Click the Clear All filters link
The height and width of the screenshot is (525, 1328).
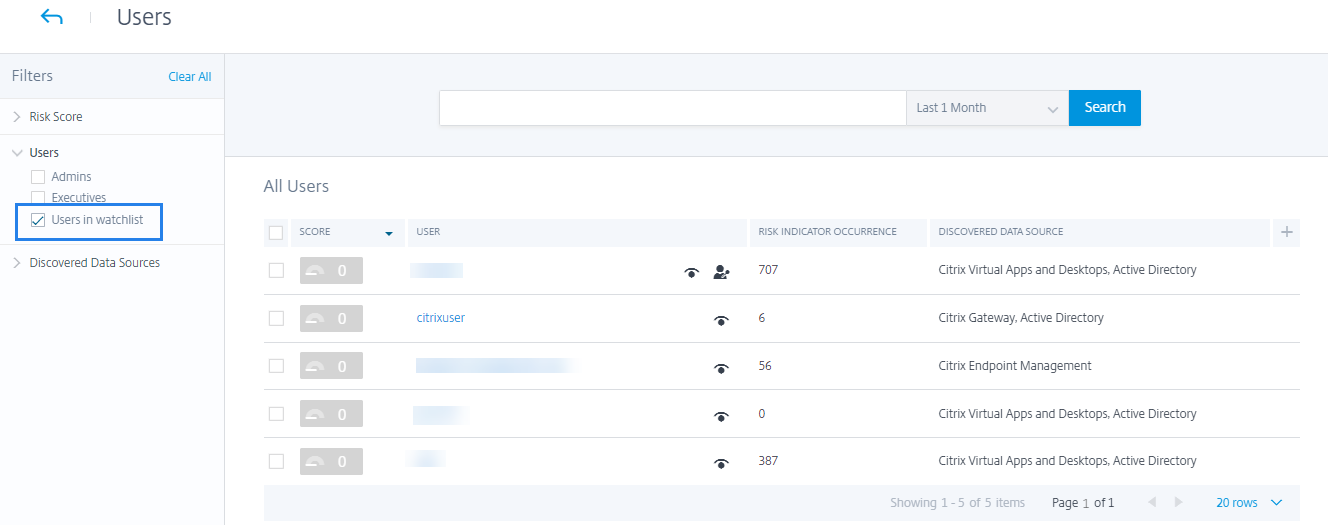[x=189, y=77]
